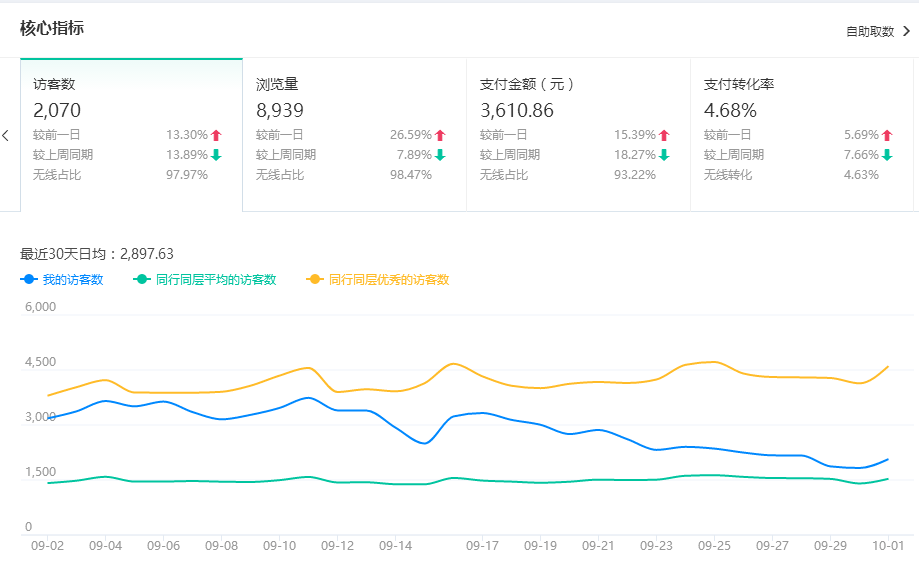This screenshot has height=572, width=919.
Task: Click red up arrow in 访客数 较前一日 row
Action: click(x=216, y=135)
